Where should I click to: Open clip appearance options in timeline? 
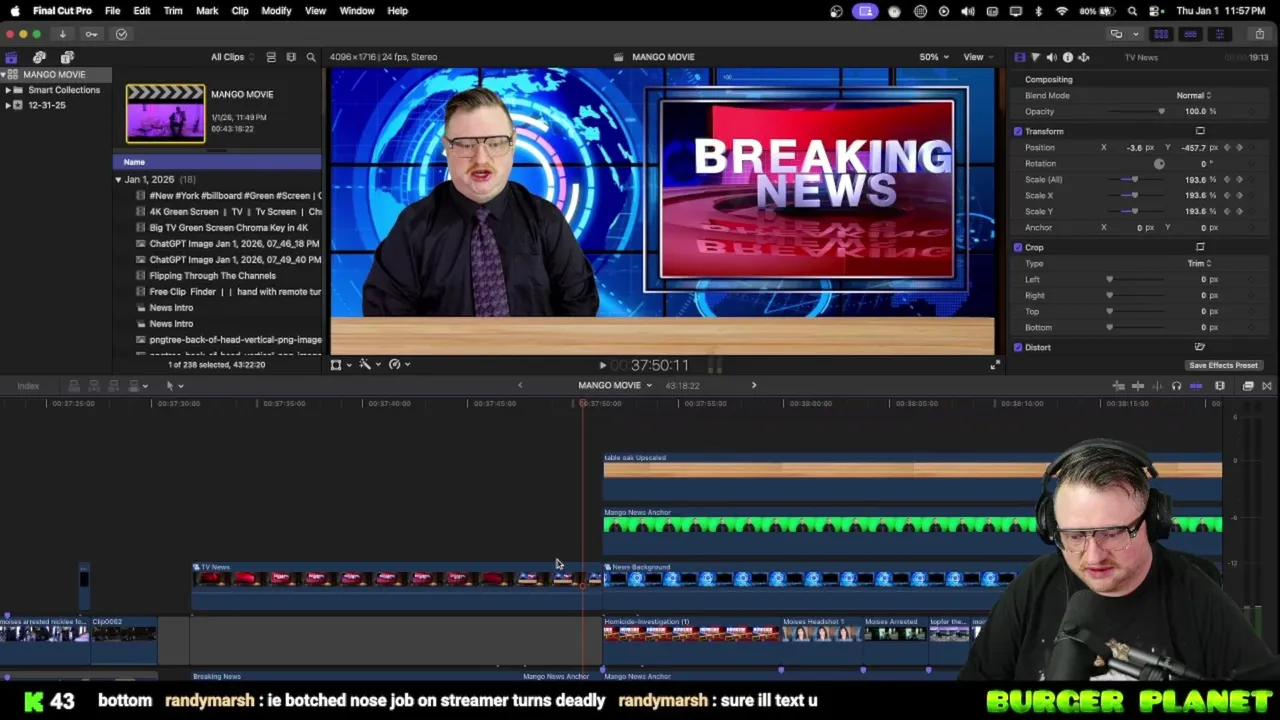tap(1220, 386)
